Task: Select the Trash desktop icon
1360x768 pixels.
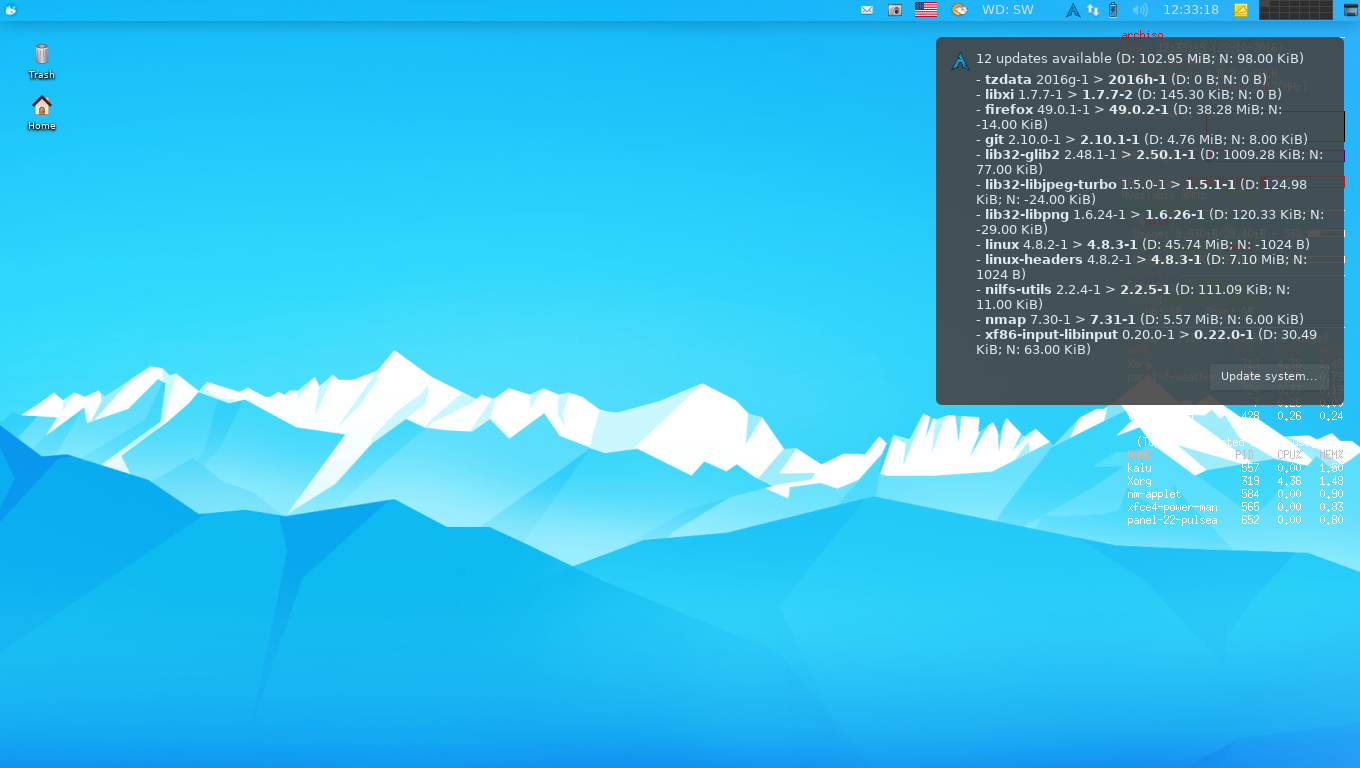Action: [x=41, y=60]
